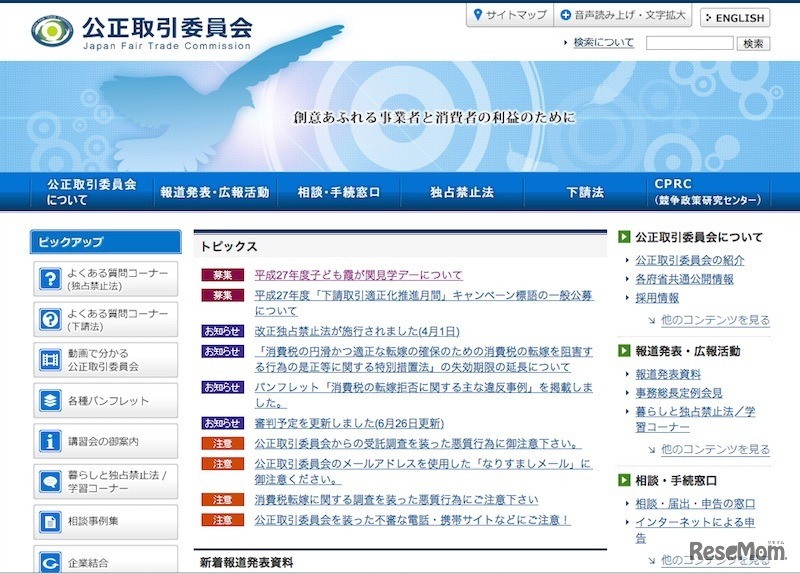Image resolution: width=800 pixels, height=574 pixels.
Task: Expand 他のコンテンツを見る under 公正取引委員会について
Action: pos(715,320)
